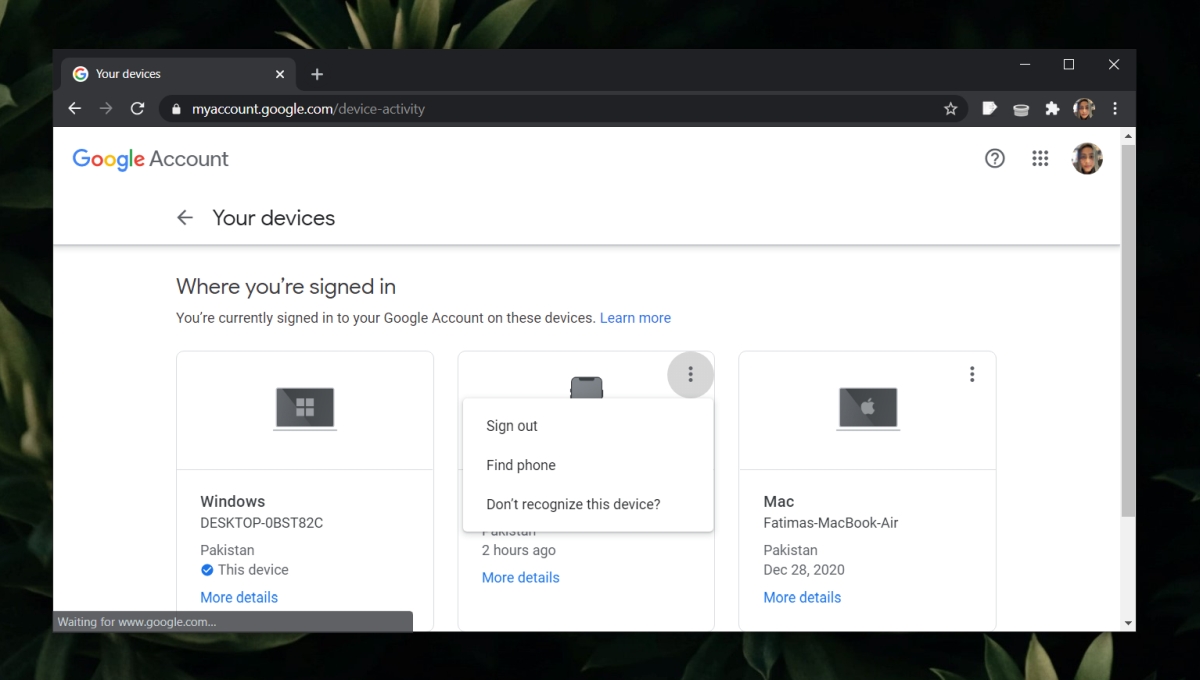Open the Chrome extensions puzzle icon
Image resolution: width=1200 pixels, height=680 pixels.
pos(1052,109)
